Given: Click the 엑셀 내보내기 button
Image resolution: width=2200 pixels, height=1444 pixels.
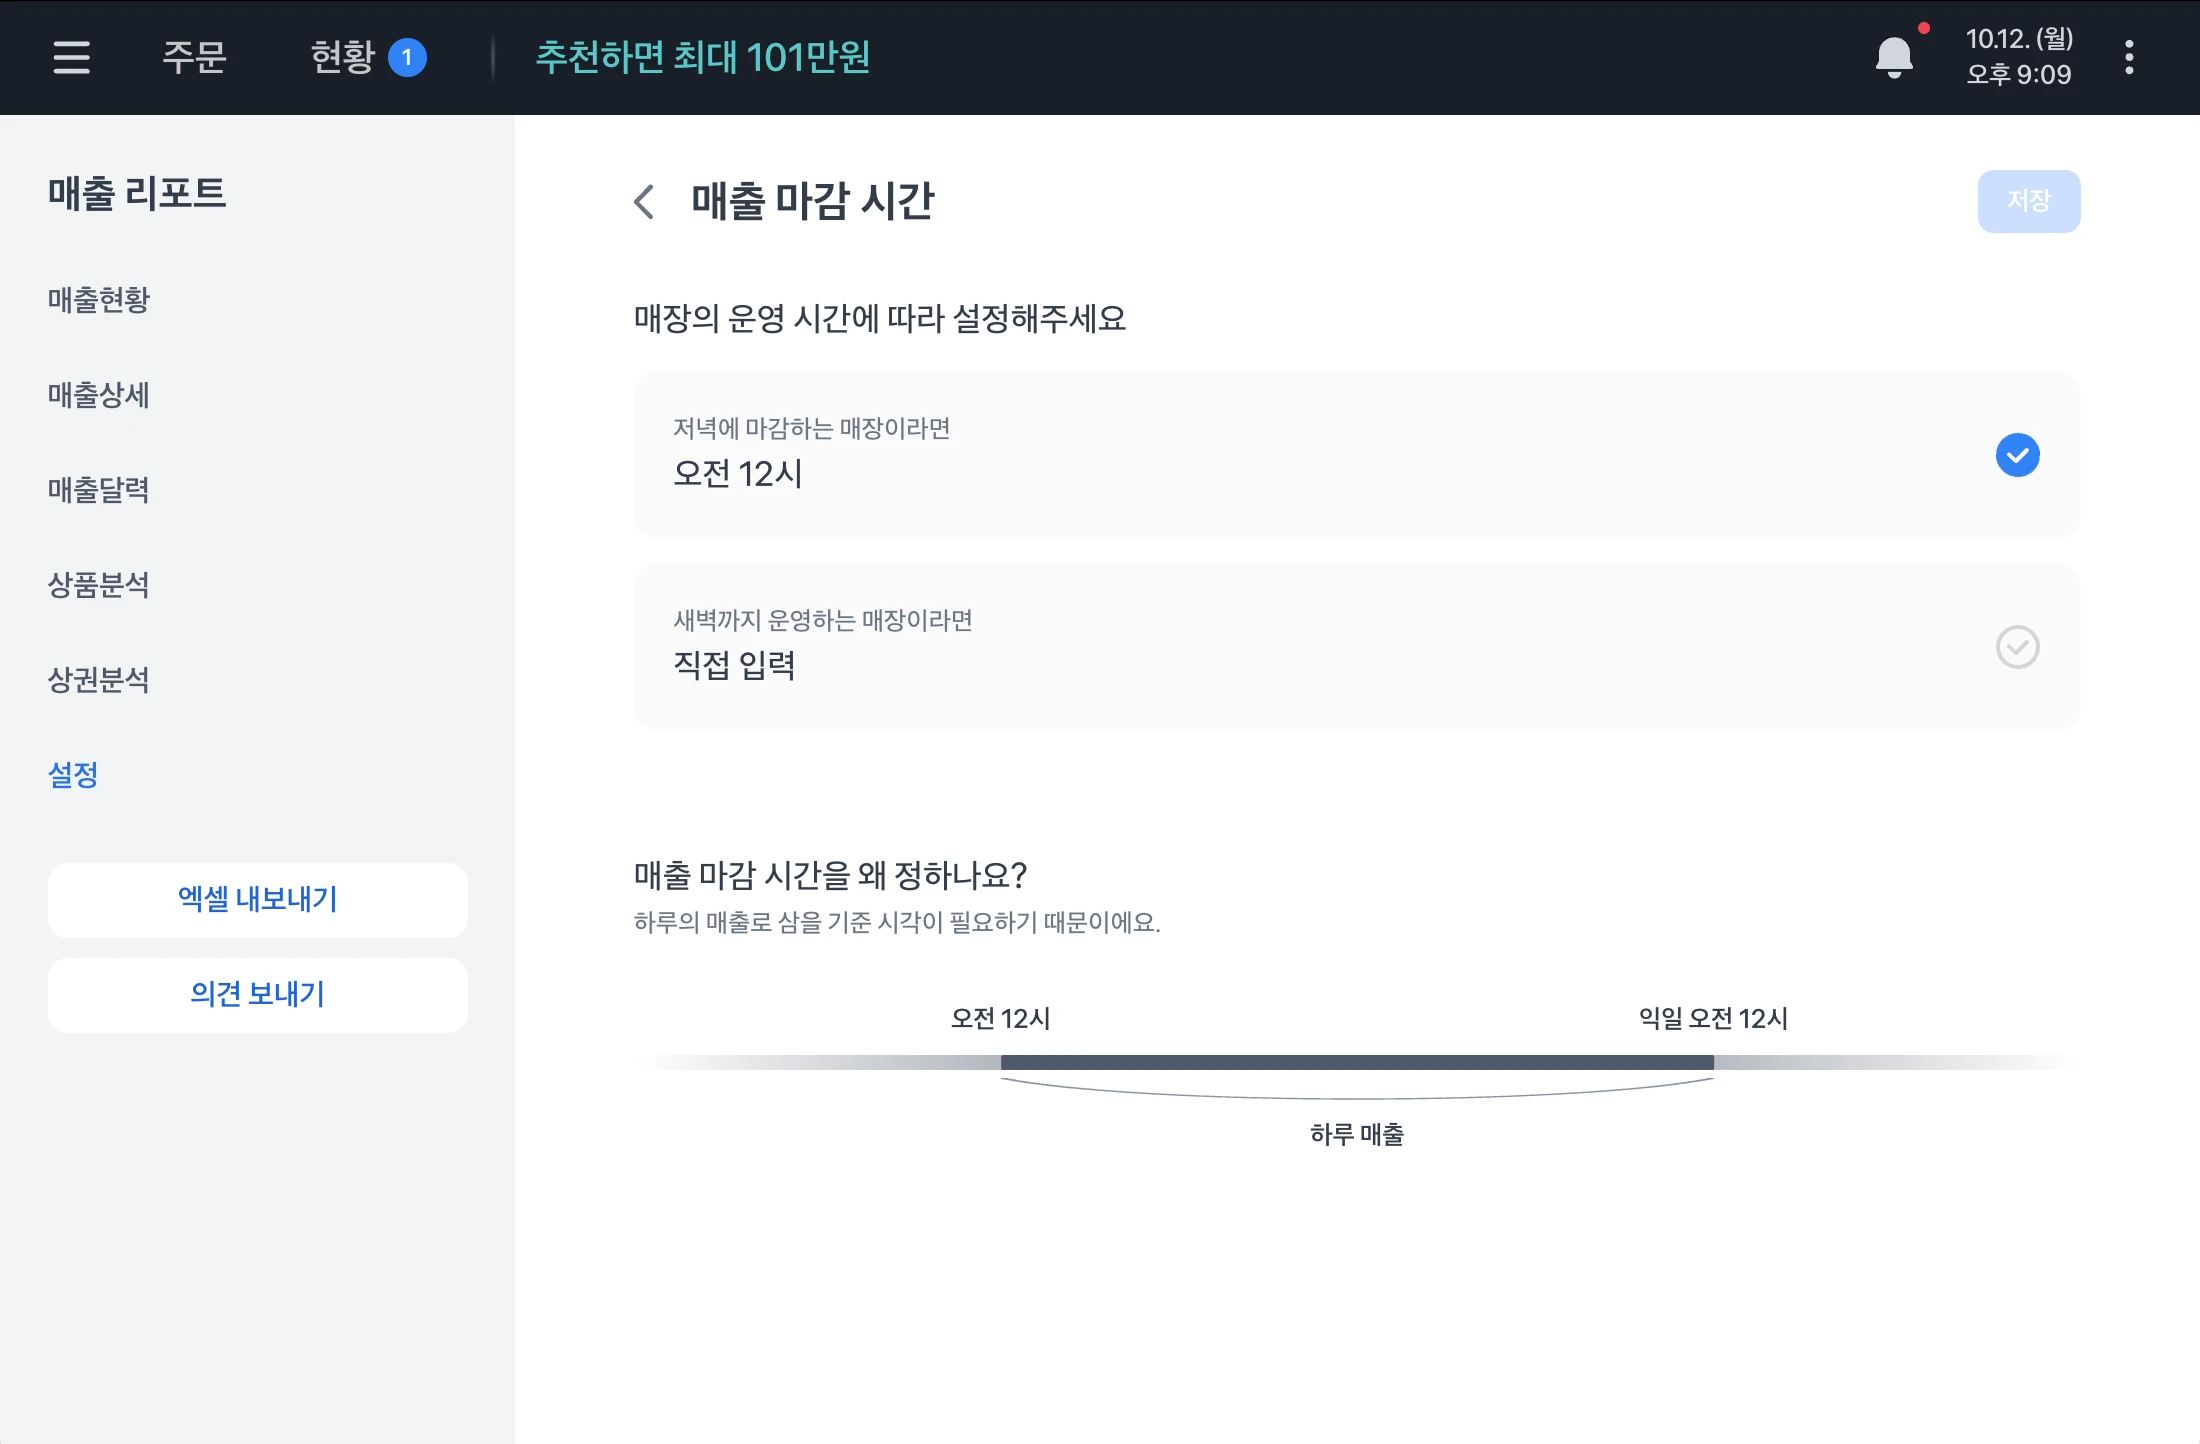Looking at the screenshot, I should coord(258,900).
